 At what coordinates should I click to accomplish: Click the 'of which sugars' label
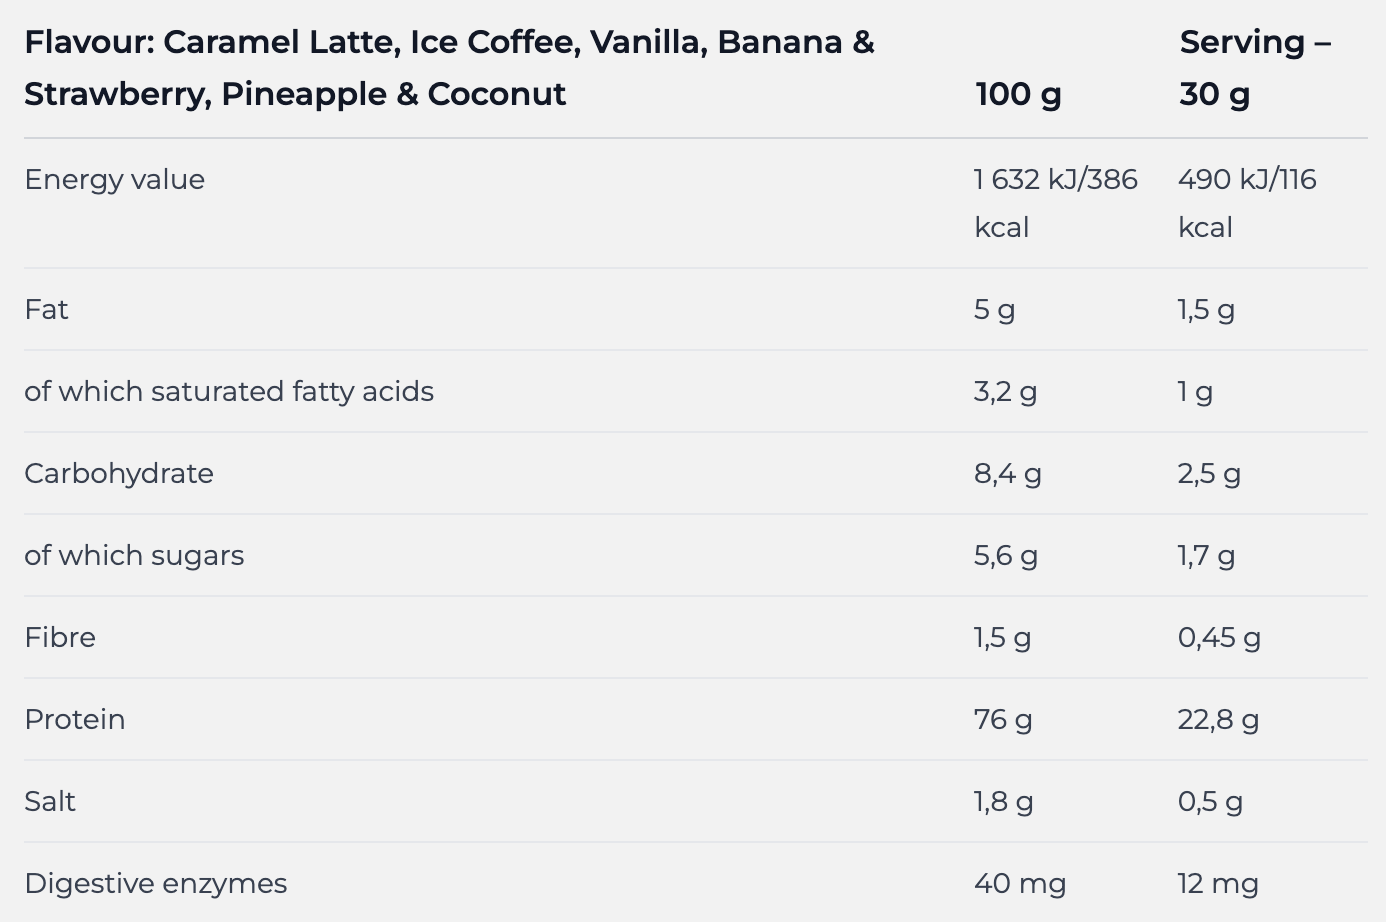point(134,556)
